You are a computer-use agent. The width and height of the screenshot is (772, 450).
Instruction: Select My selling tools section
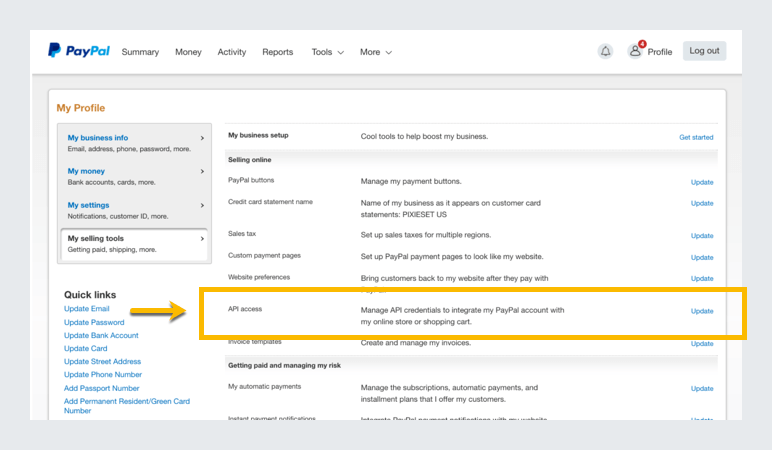[134, 244]
